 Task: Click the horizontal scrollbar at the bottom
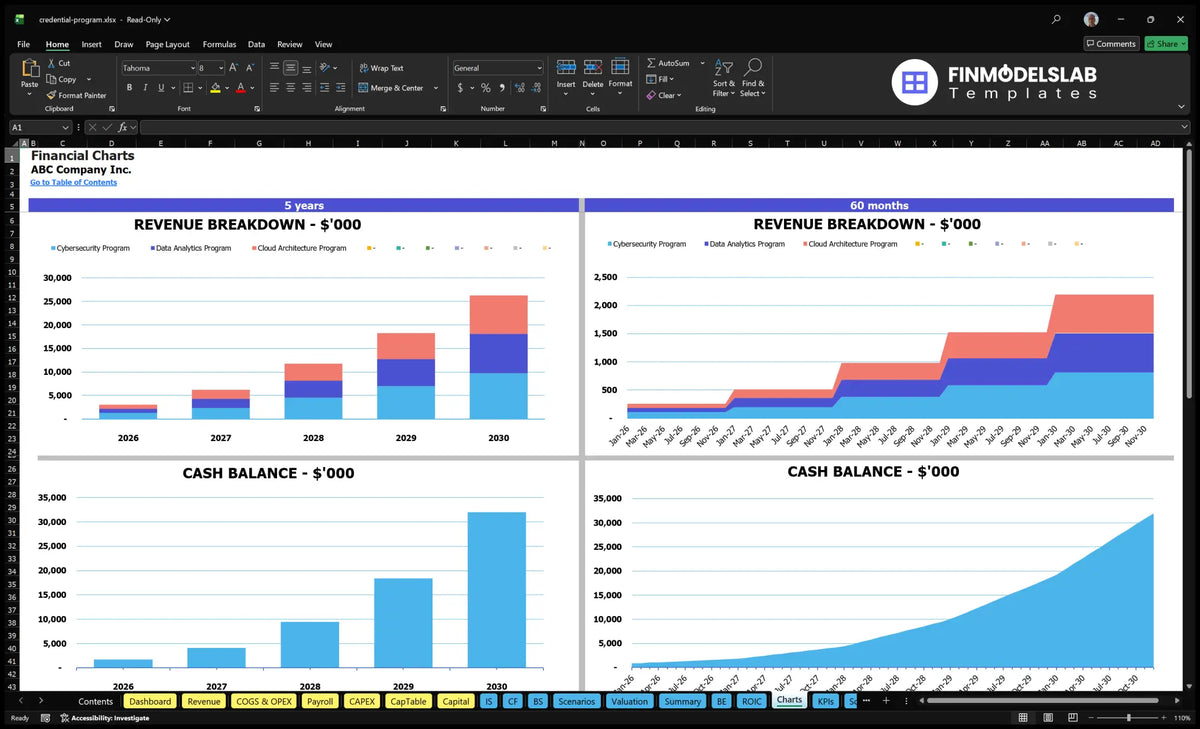point(1040,701)
